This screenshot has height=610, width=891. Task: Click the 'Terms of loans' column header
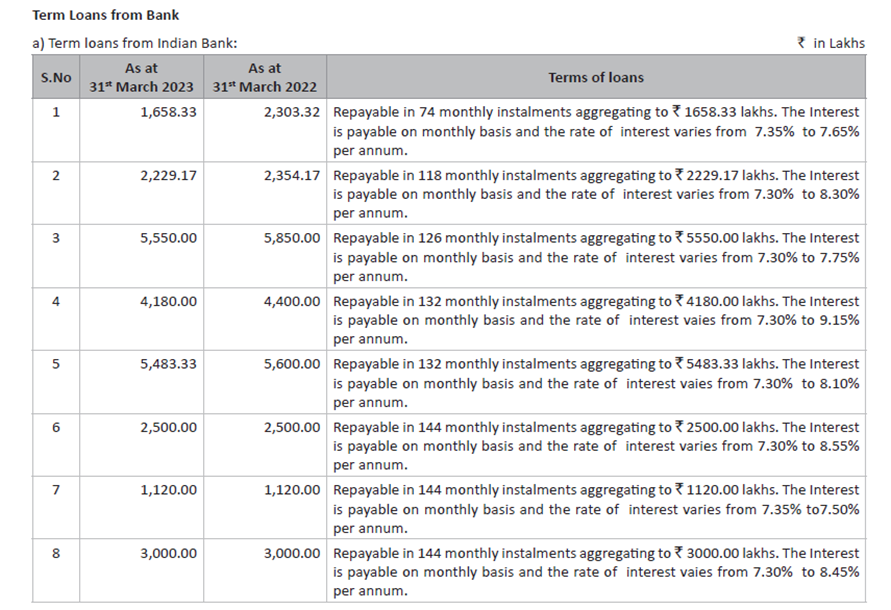click(x=595, y=77)
